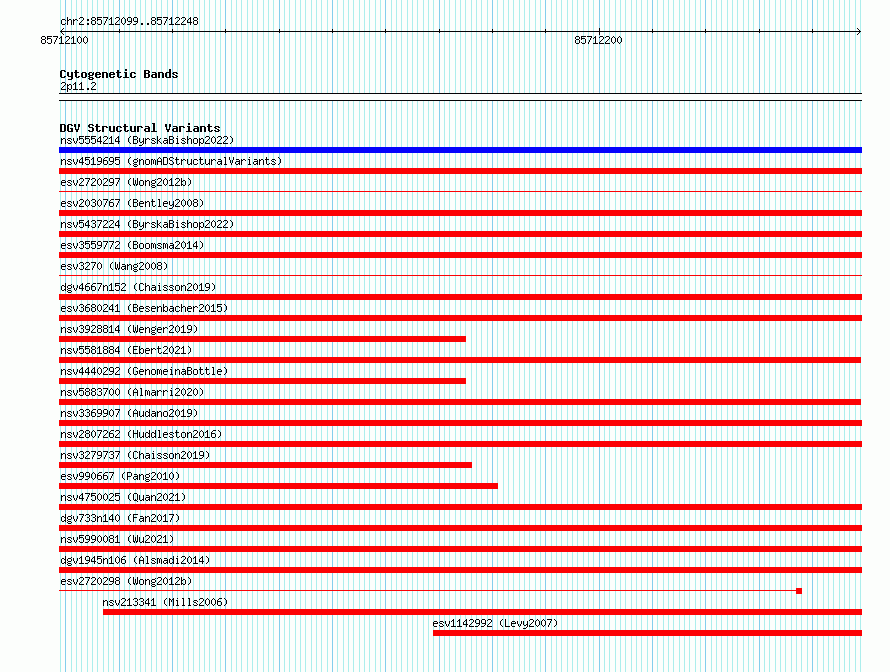Open dgv1945n106 (Alsmadi2014) label
The width and height of the screenshot is (890, 672).
click(x=135, y=560)
